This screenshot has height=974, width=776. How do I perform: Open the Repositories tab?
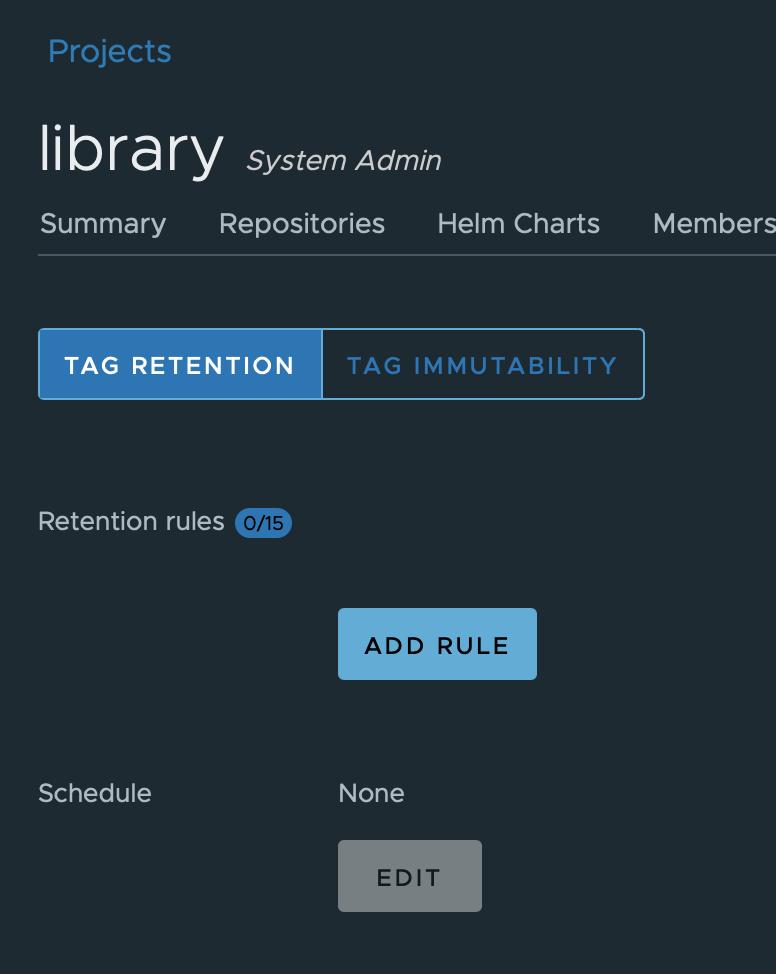301,224
